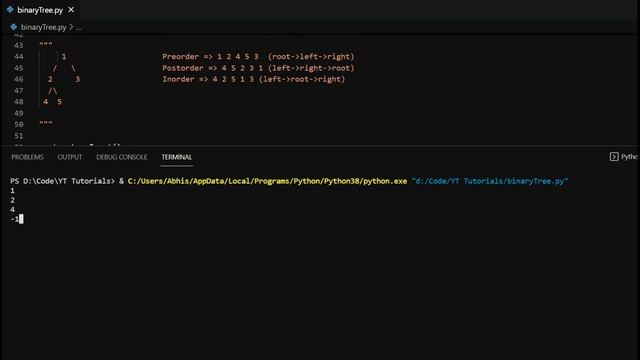640x360 pixels.
Task: Click the Preorder comment line text
Action: pyautogui.click(x=258, y=56)
